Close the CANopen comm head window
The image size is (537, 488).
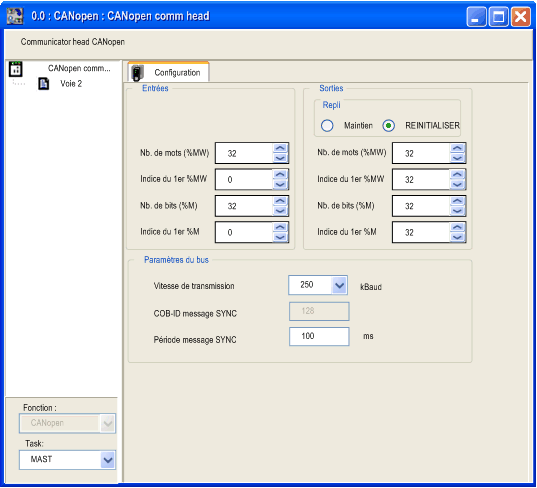tap(521, 16)
